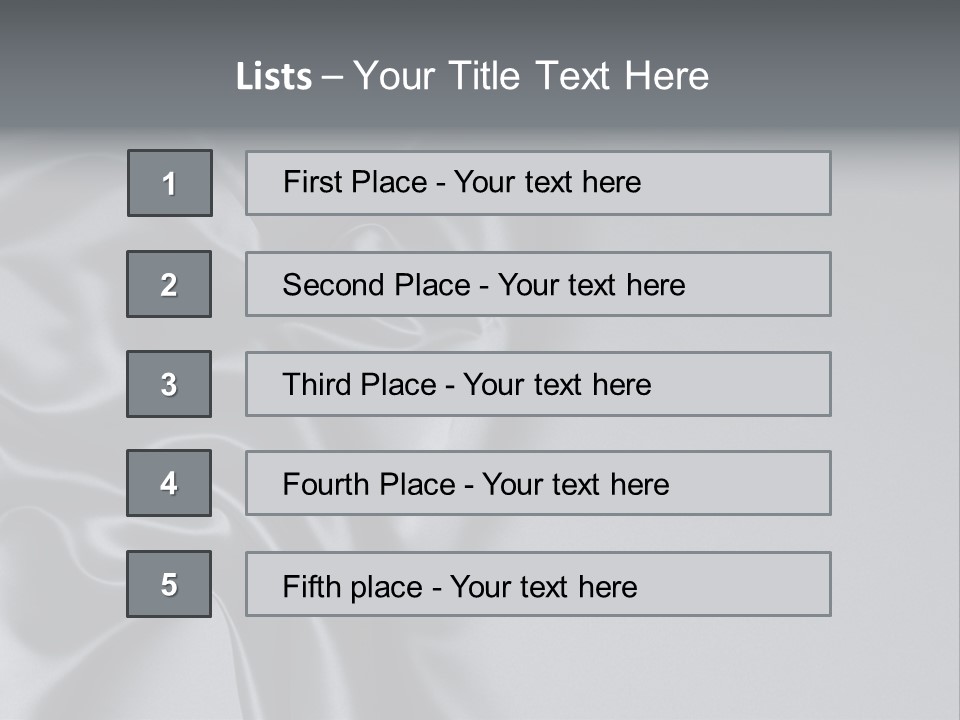Click the word 'Third' in the list
Viewport: 960px width, 720px height.
[316, 385]
